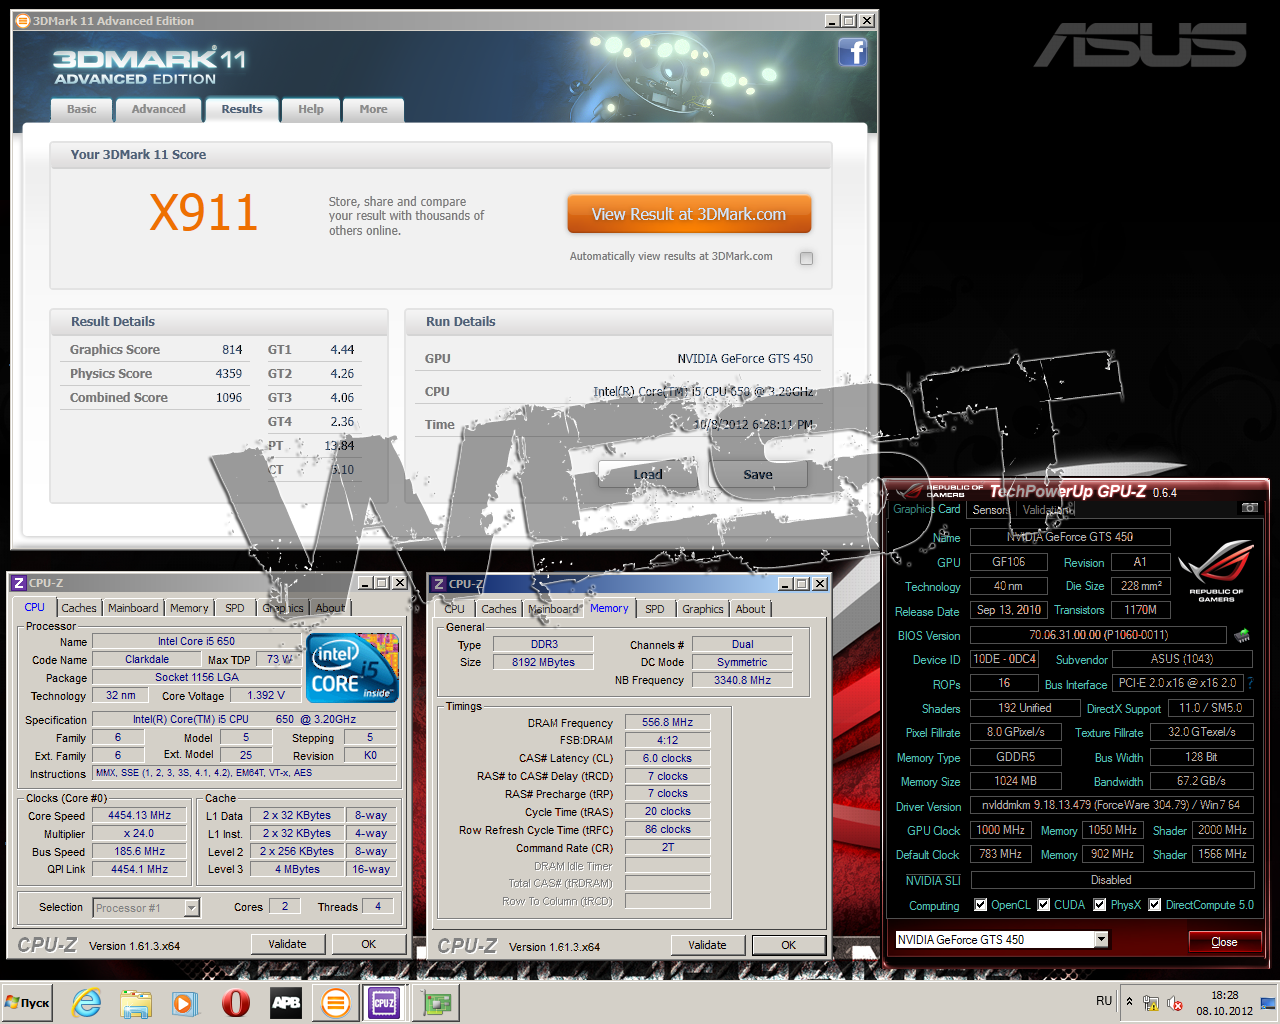Click the Load button in 3DMark
This screenshot has width=1280, height=1024.
(x=648, y=475)
